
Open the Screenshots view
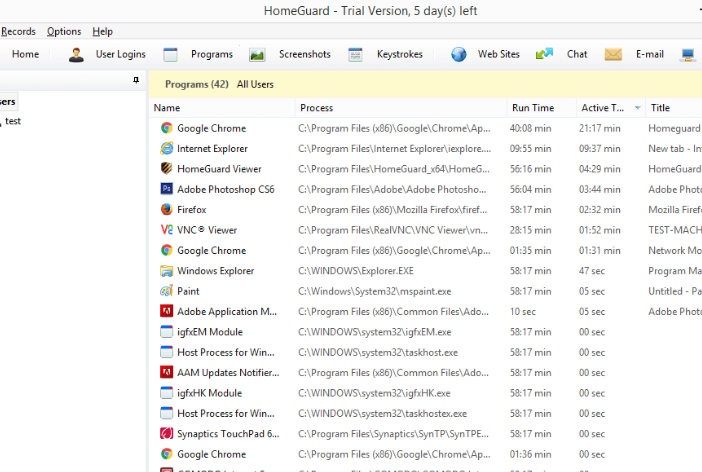304,54
